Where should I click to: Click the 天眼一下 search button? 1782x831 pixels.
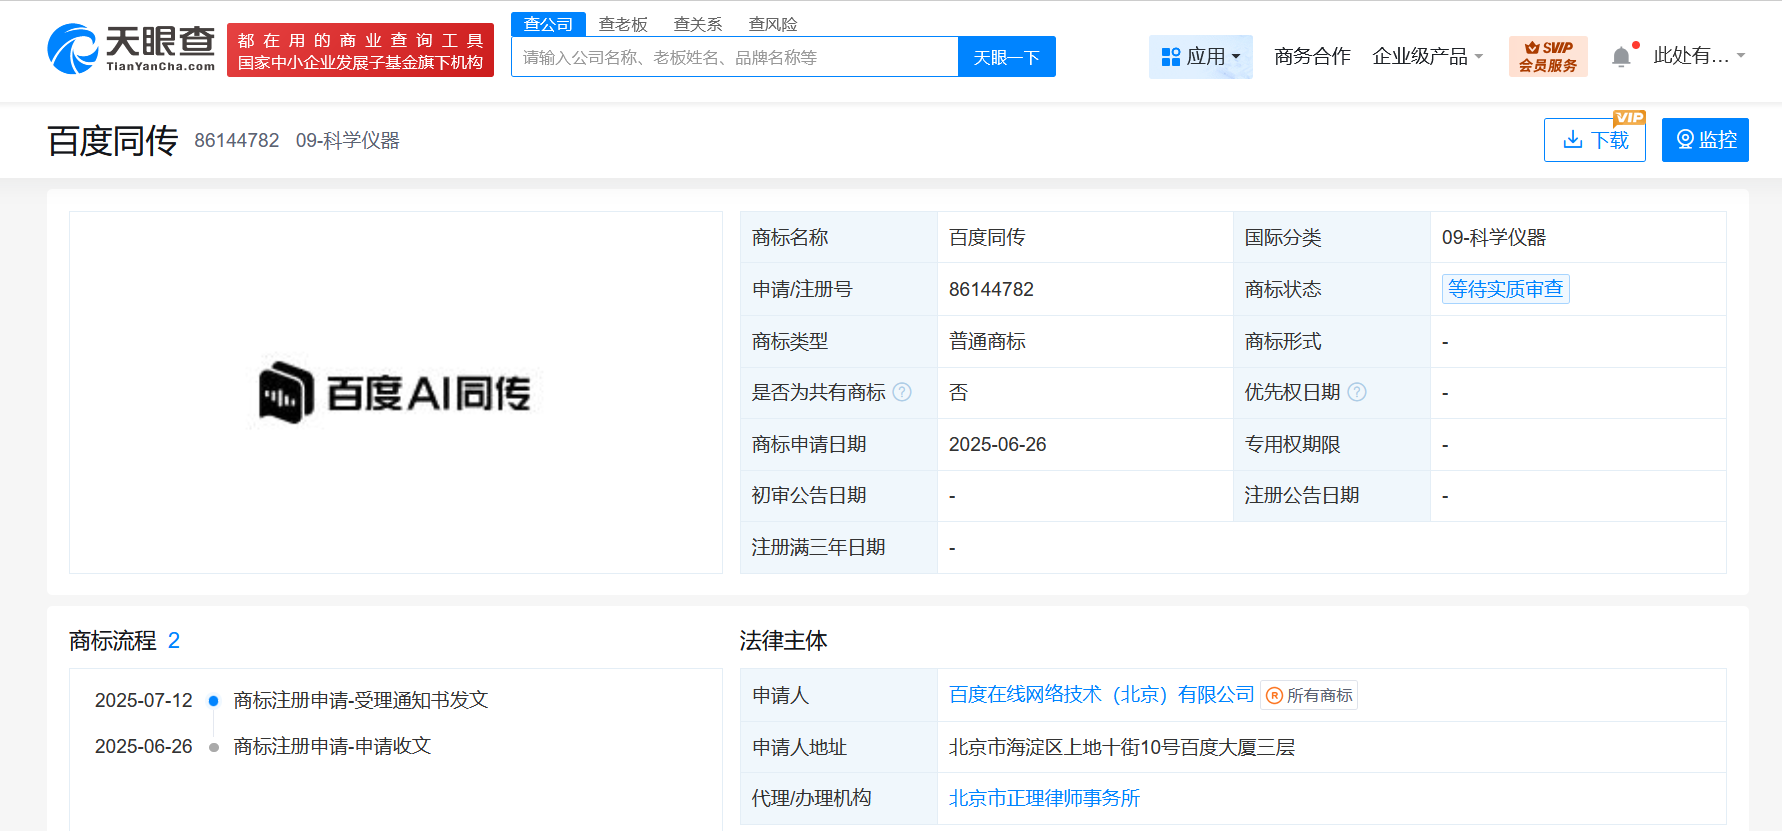1006,57
